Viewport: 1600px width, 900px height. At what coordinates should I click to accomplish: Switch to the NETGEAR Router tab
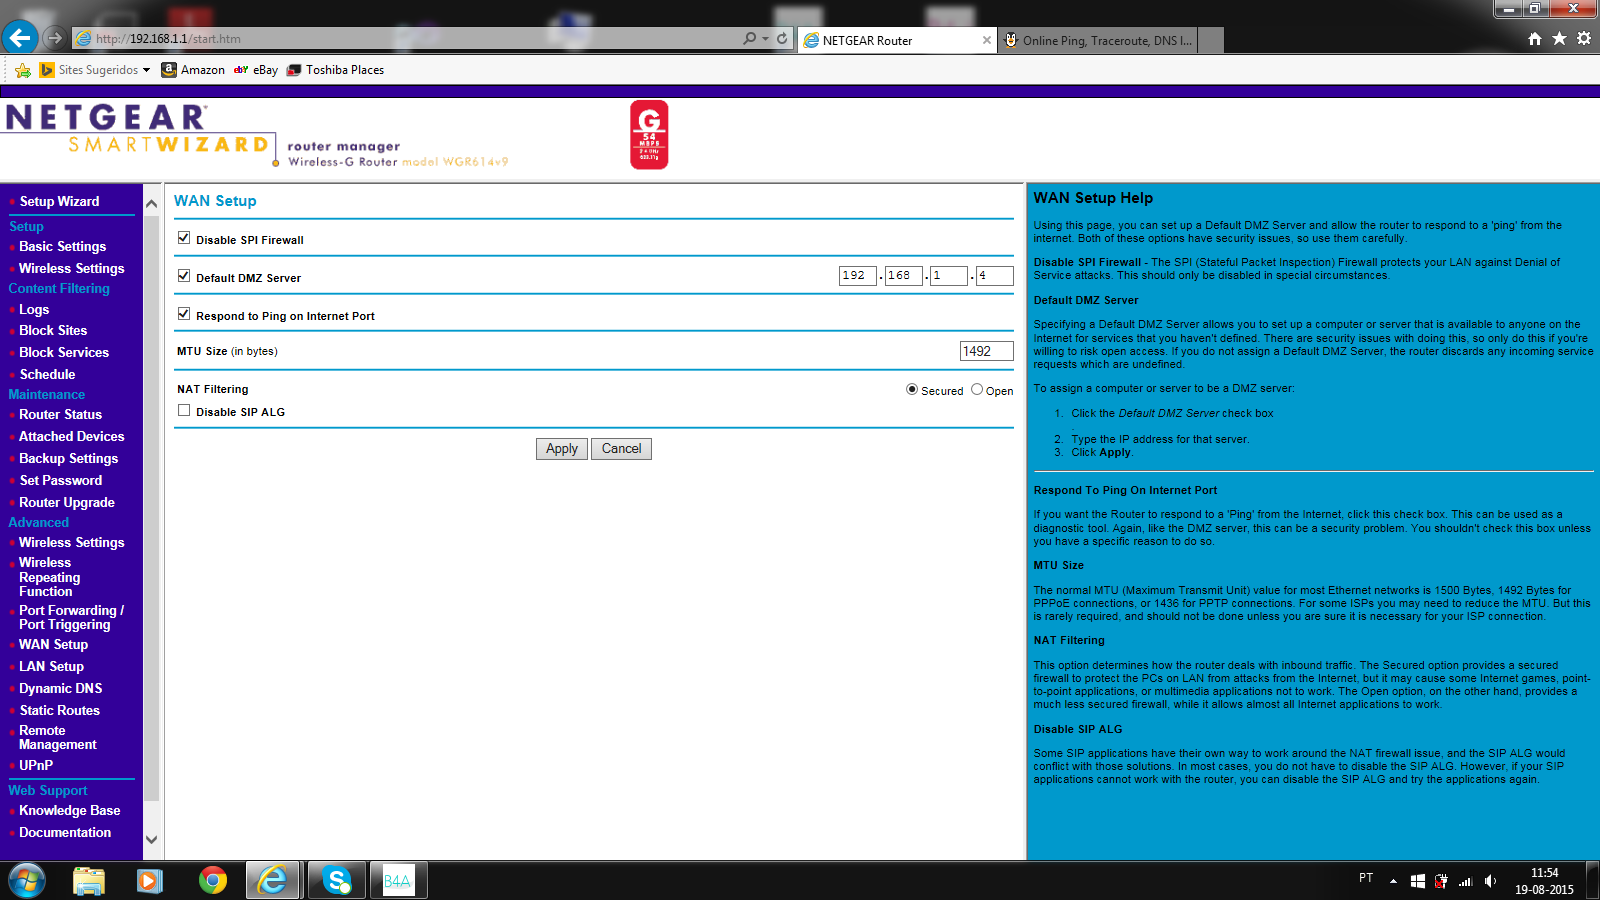[897, 40]
